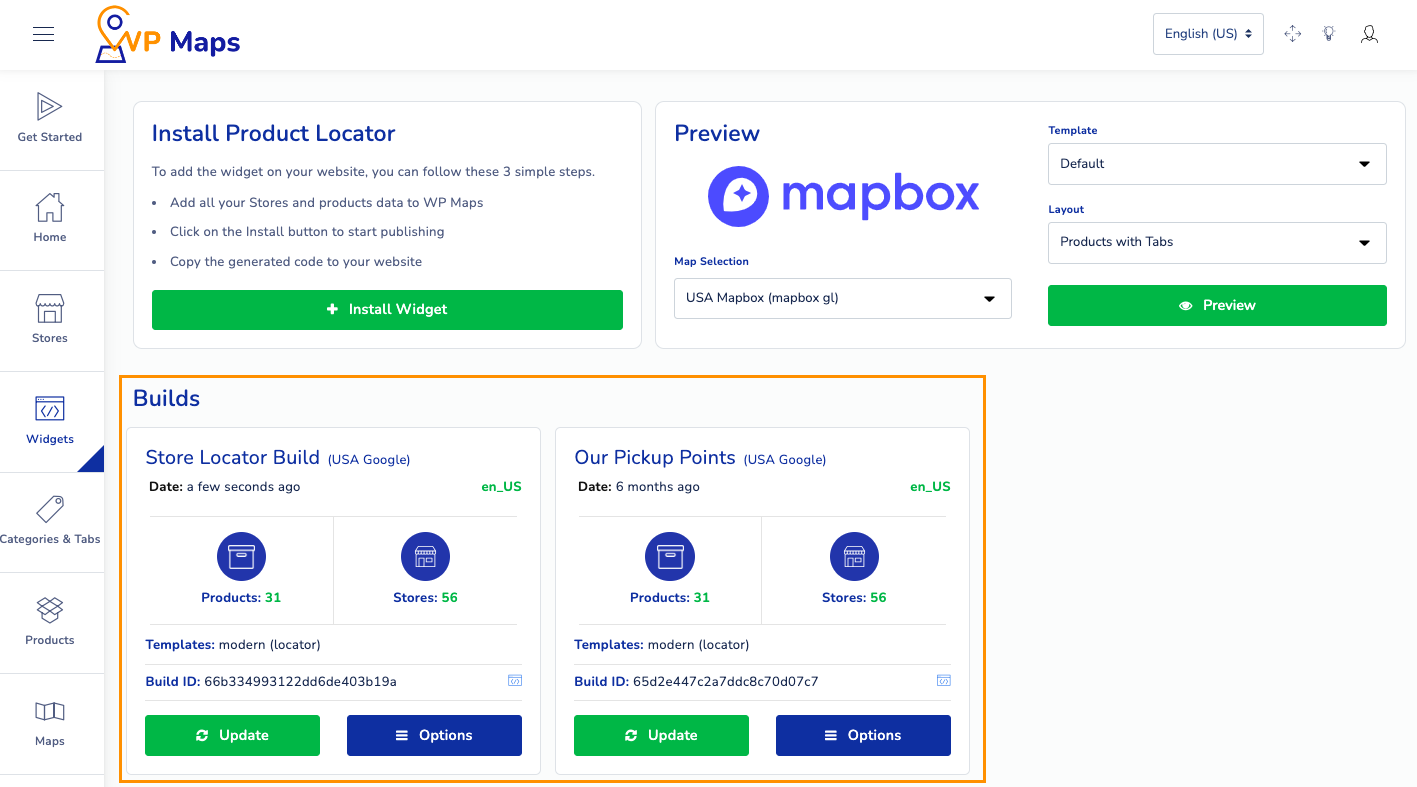Update the Our Pickup Points build
The height and width of the screenshot is (787, 1417).
661,735
